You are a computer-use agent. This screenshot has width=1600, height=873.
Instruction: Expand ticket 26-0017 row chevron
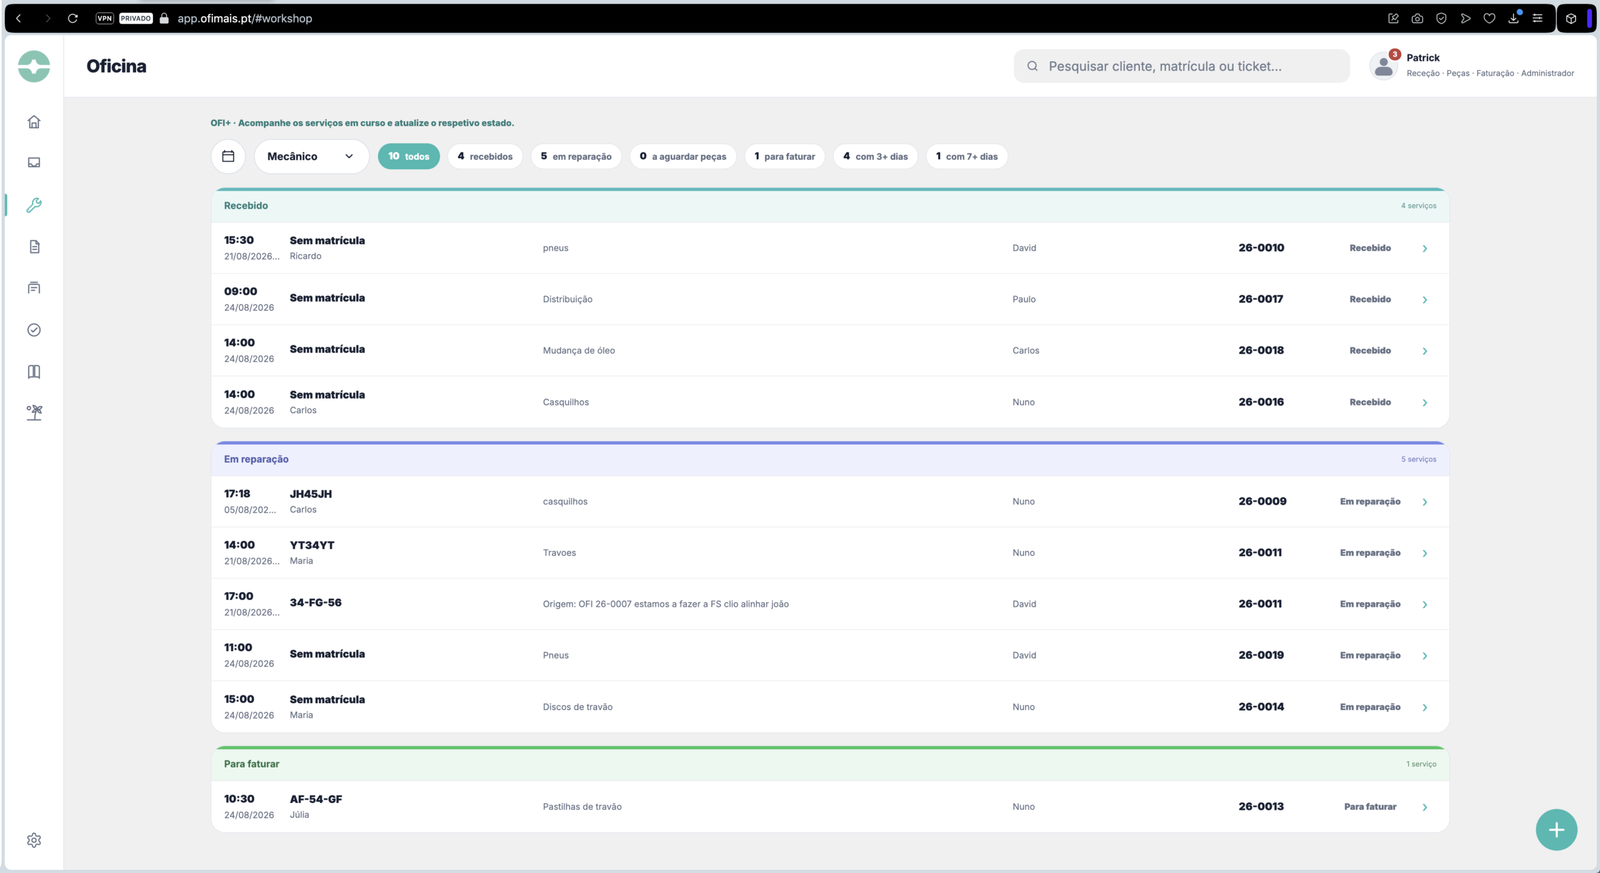pos(1425,300)
